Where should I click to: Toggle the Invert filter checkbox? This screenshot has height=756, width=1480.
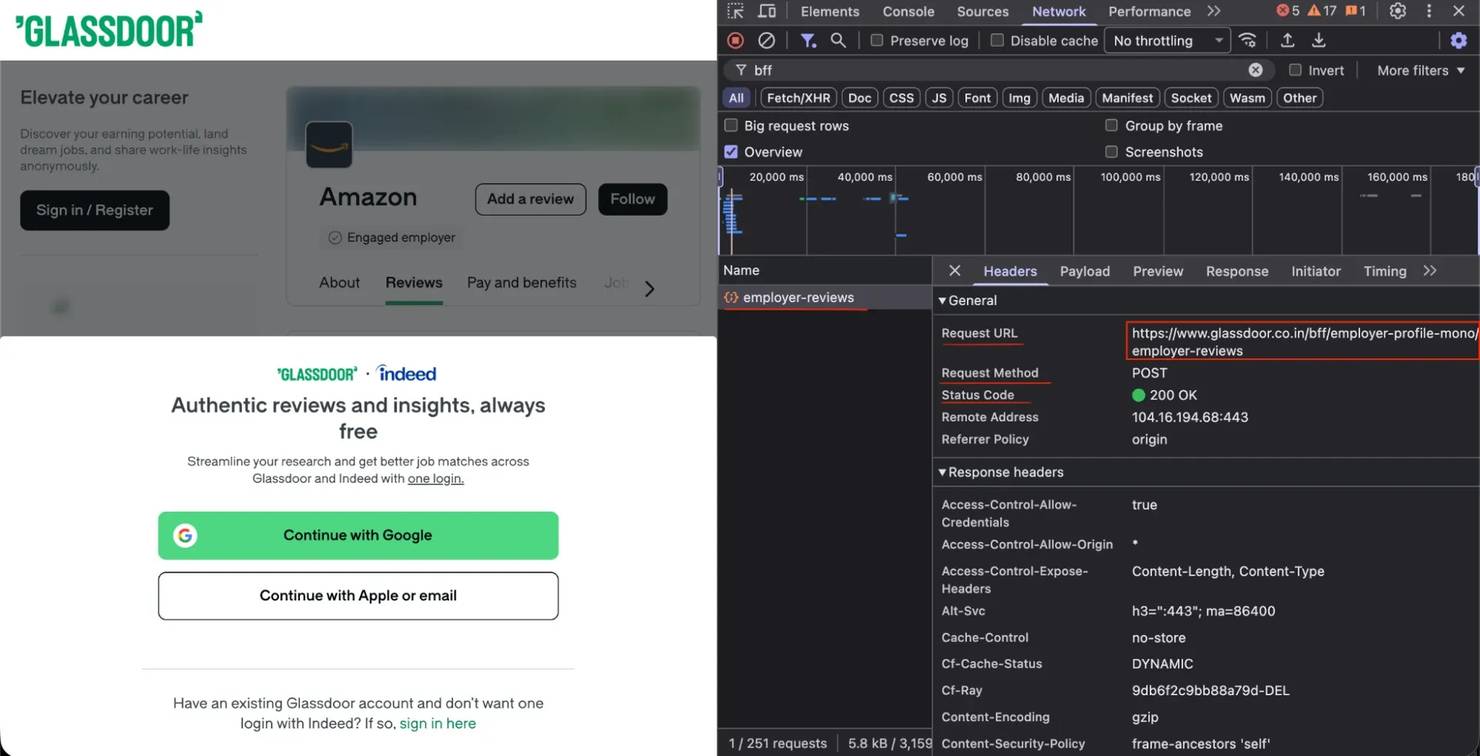pos(1295,70)
